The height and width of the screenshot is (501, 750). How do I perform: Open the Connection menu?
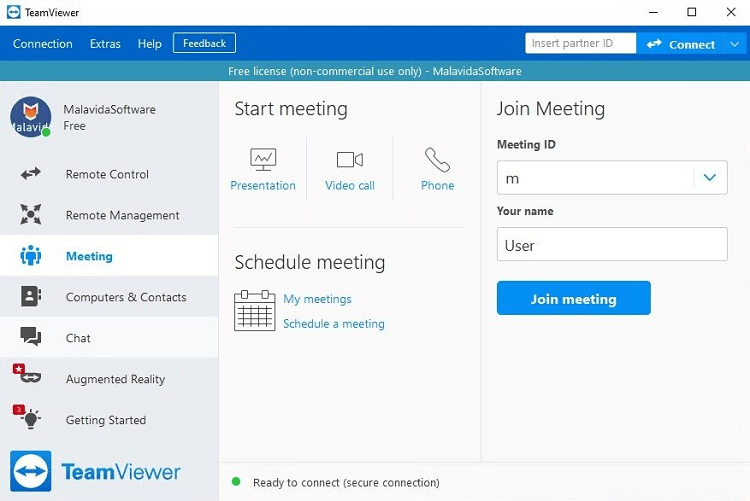click(43, 44)
